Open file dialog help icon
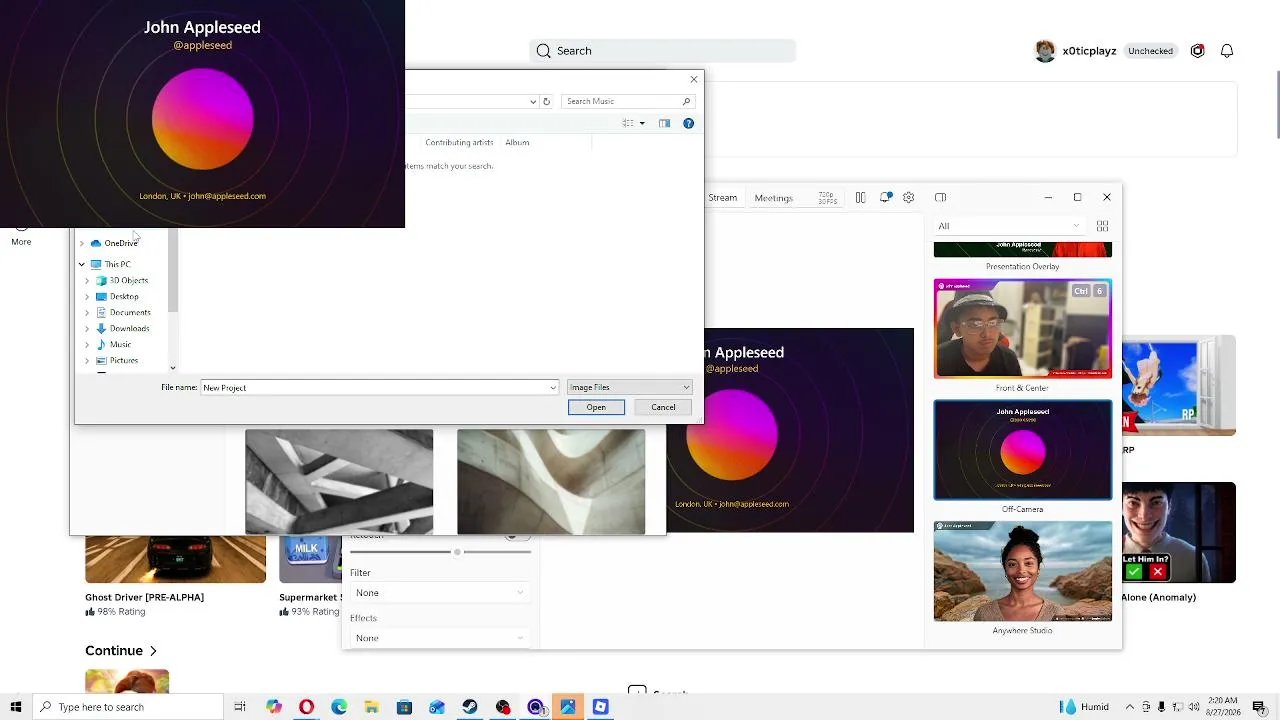Image resolution: width=1280 pixels, height=720 pixels. coord(688,123)
